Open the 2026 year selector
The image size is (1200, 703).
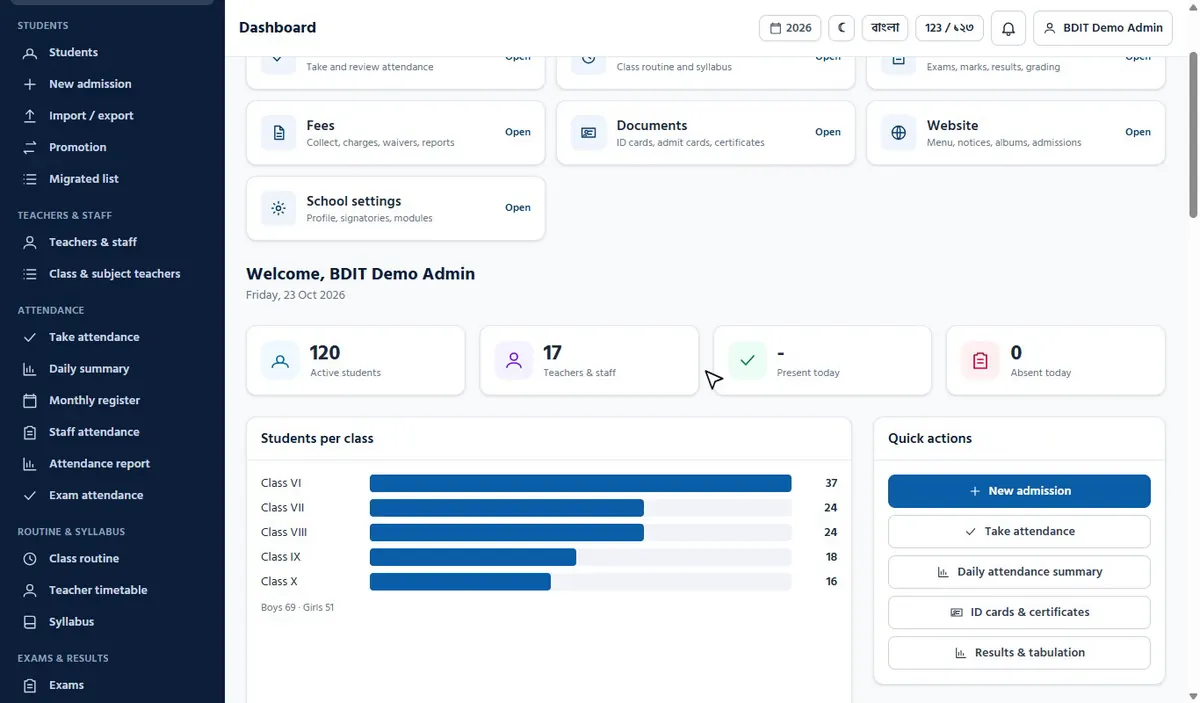coord(790,28)
